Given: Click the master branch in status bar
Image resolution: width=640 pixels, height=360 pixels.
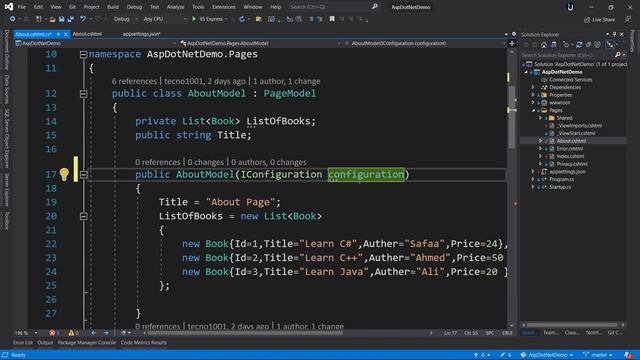Looking at the screenshot, I should (598, 355).
